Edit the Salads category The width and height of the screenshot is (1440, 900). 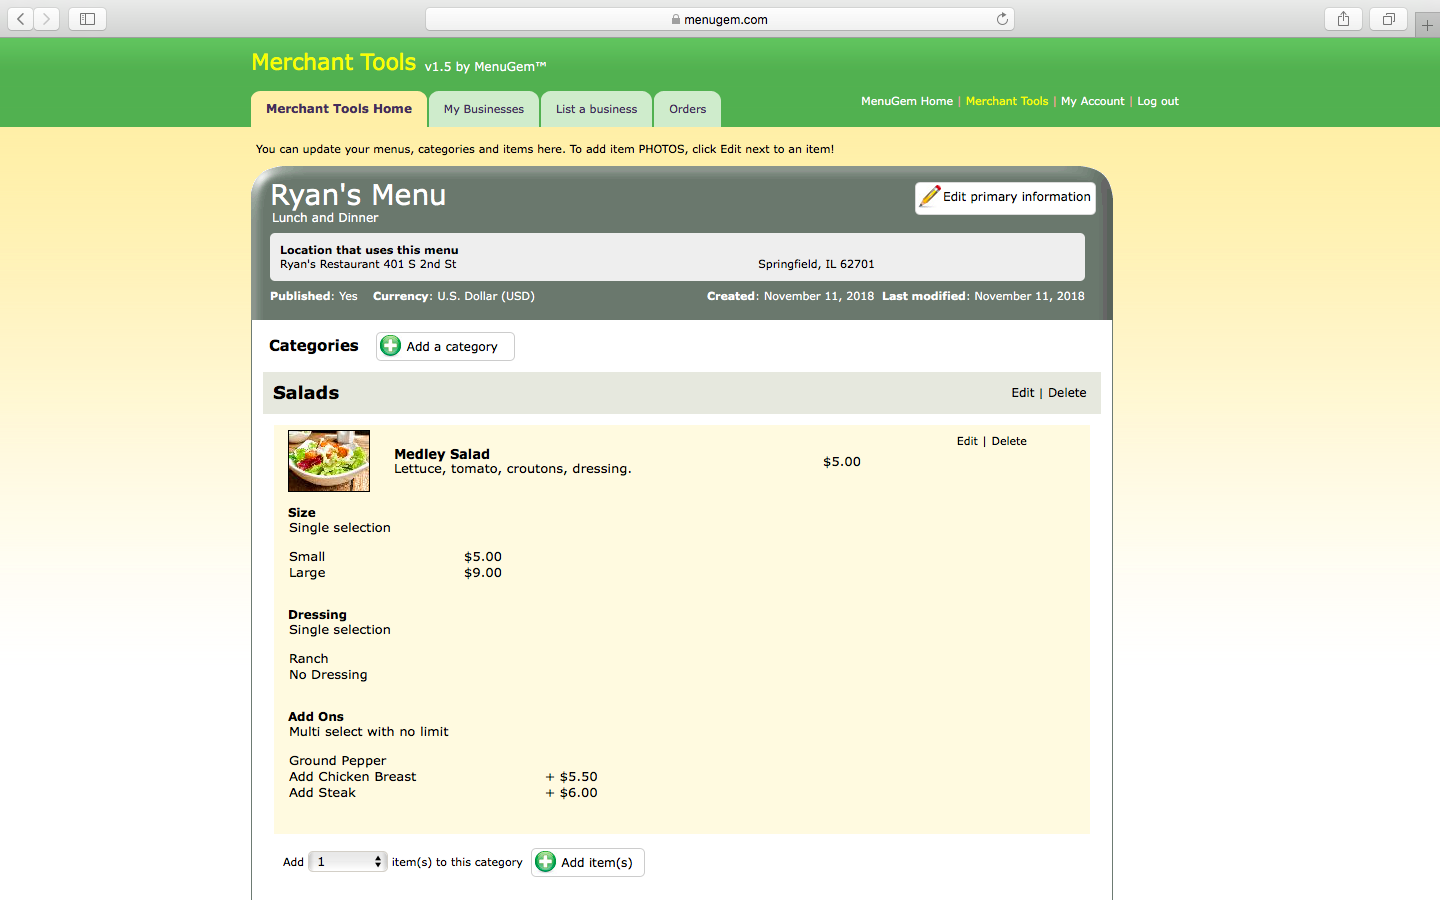[1022, 393]
